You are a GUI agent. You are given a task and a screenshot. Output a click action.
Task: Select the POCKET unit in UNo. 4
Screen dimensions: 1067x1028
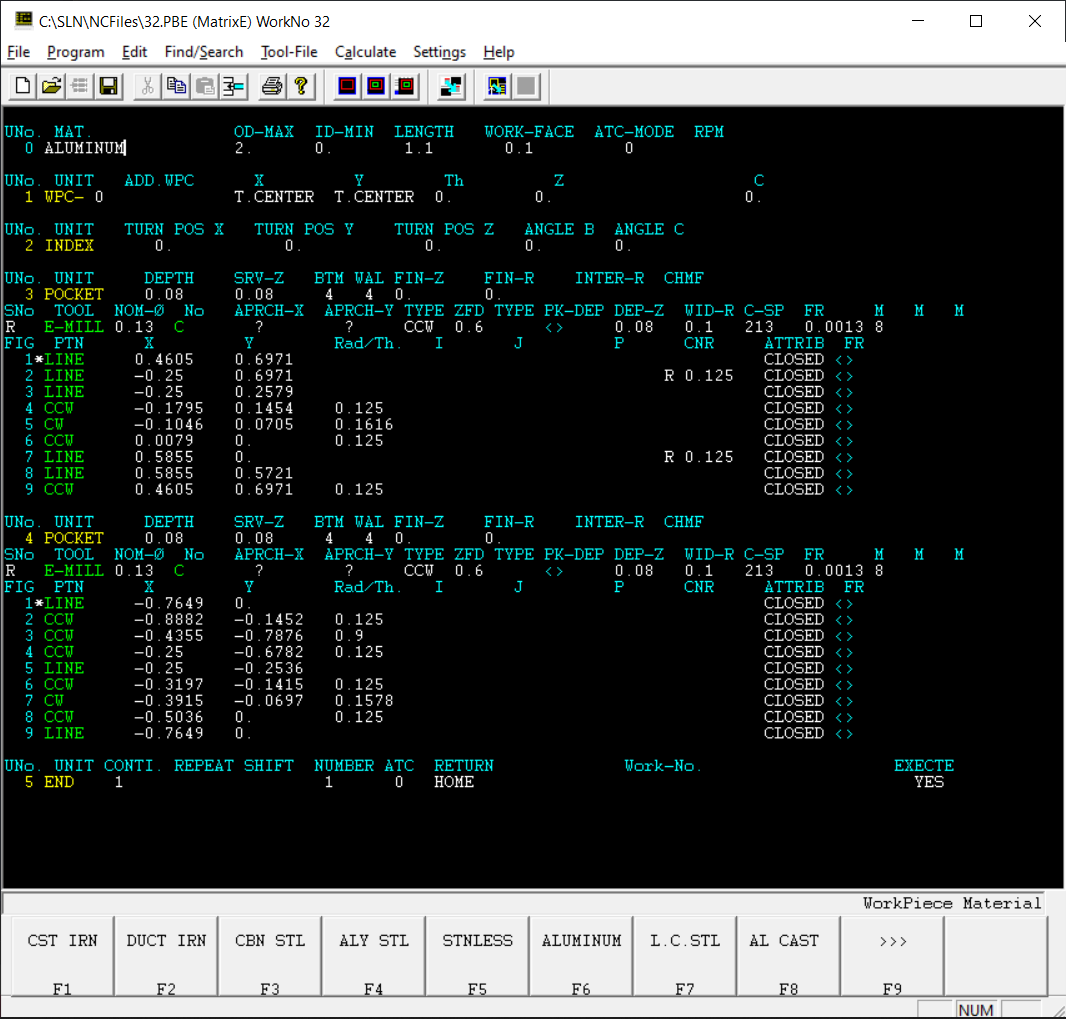(x=73, y=538)
